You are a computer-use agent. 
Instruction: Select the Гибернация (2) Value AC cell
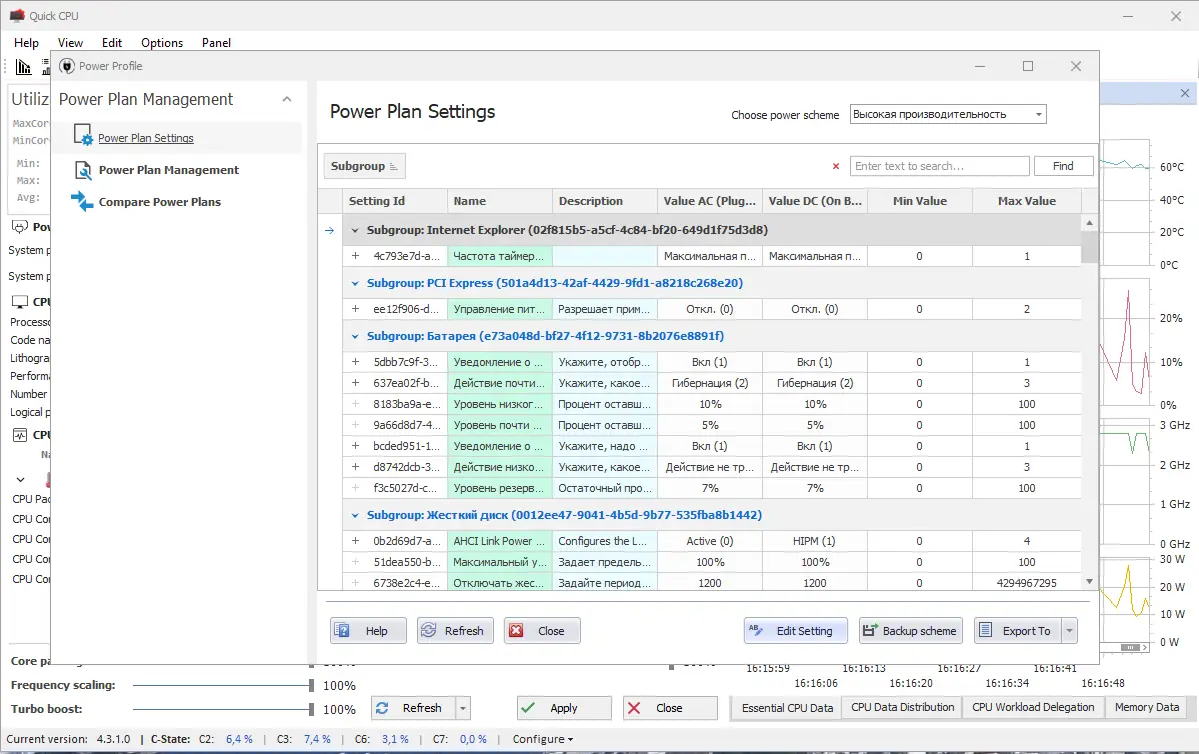[710, 383]
